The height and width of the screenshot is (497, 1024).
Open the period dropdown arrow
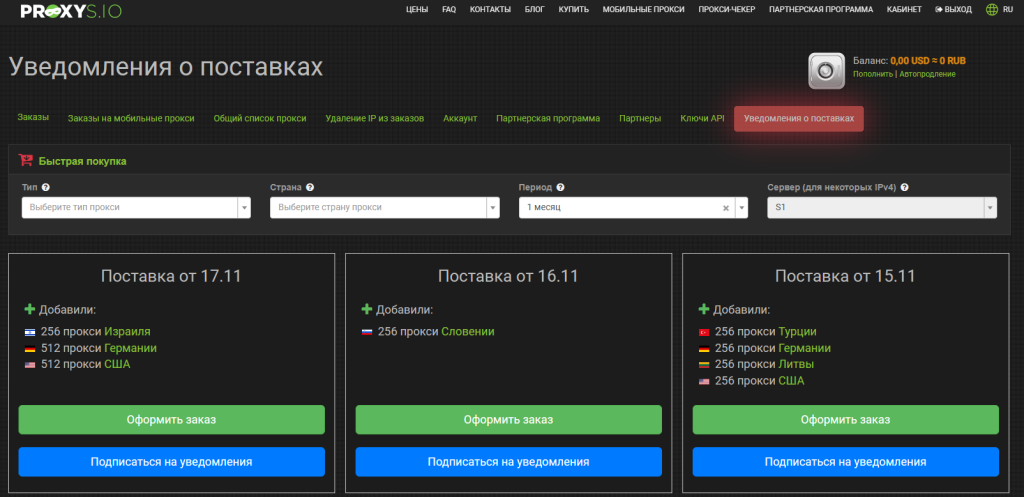click(741, 208)
